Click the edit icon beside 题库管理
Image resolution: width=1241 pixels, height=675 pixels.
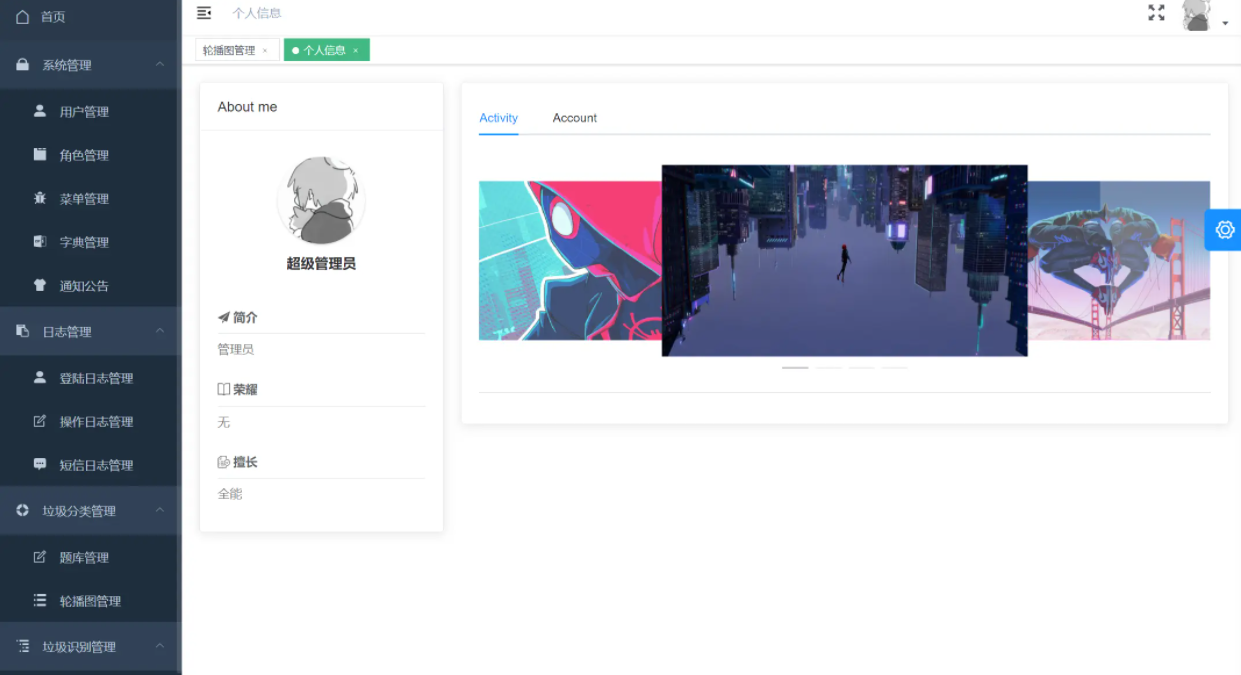click(x=40, y=557)
